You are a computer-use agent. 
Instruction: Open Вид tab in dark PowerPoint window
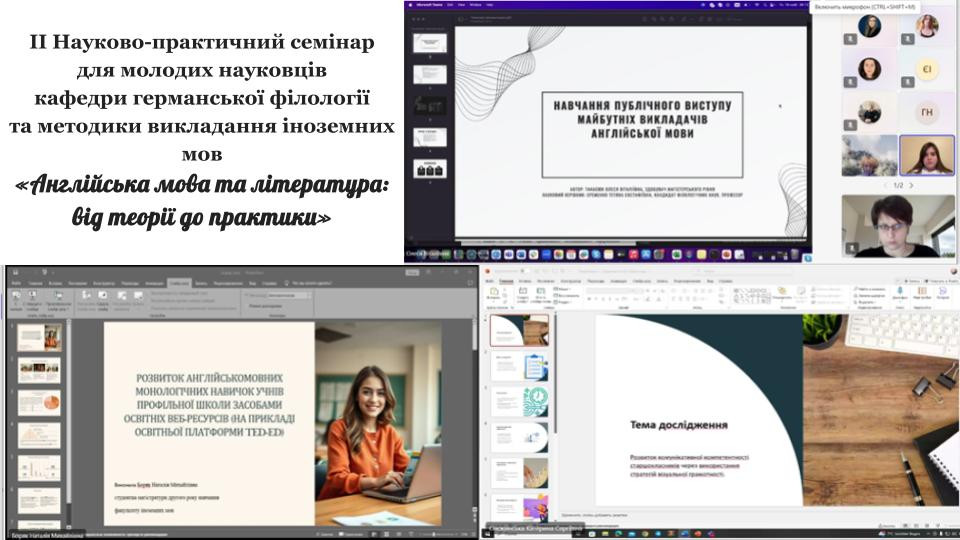pyautogui.click(x=252, y=283)
